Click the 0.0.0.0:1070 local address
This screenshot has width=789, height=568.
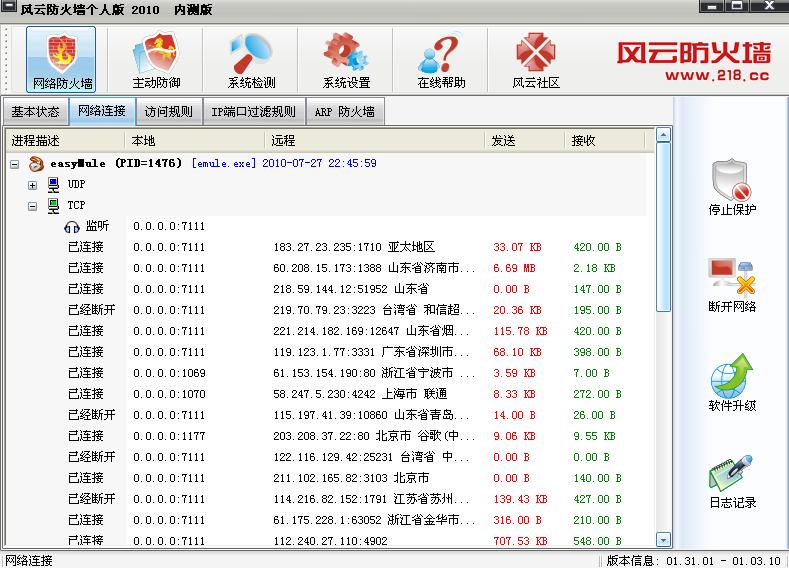169,394
